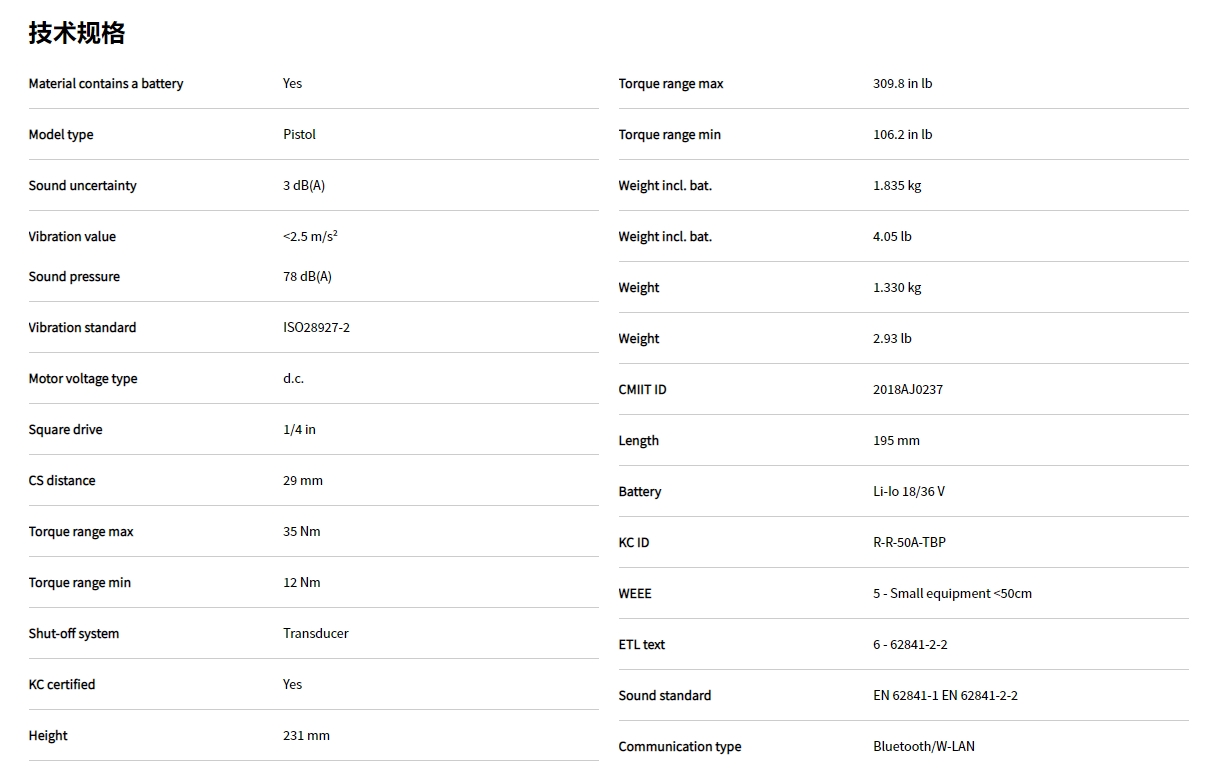
Task: Select the Transducer value text
Action: [x=315, y=634]
